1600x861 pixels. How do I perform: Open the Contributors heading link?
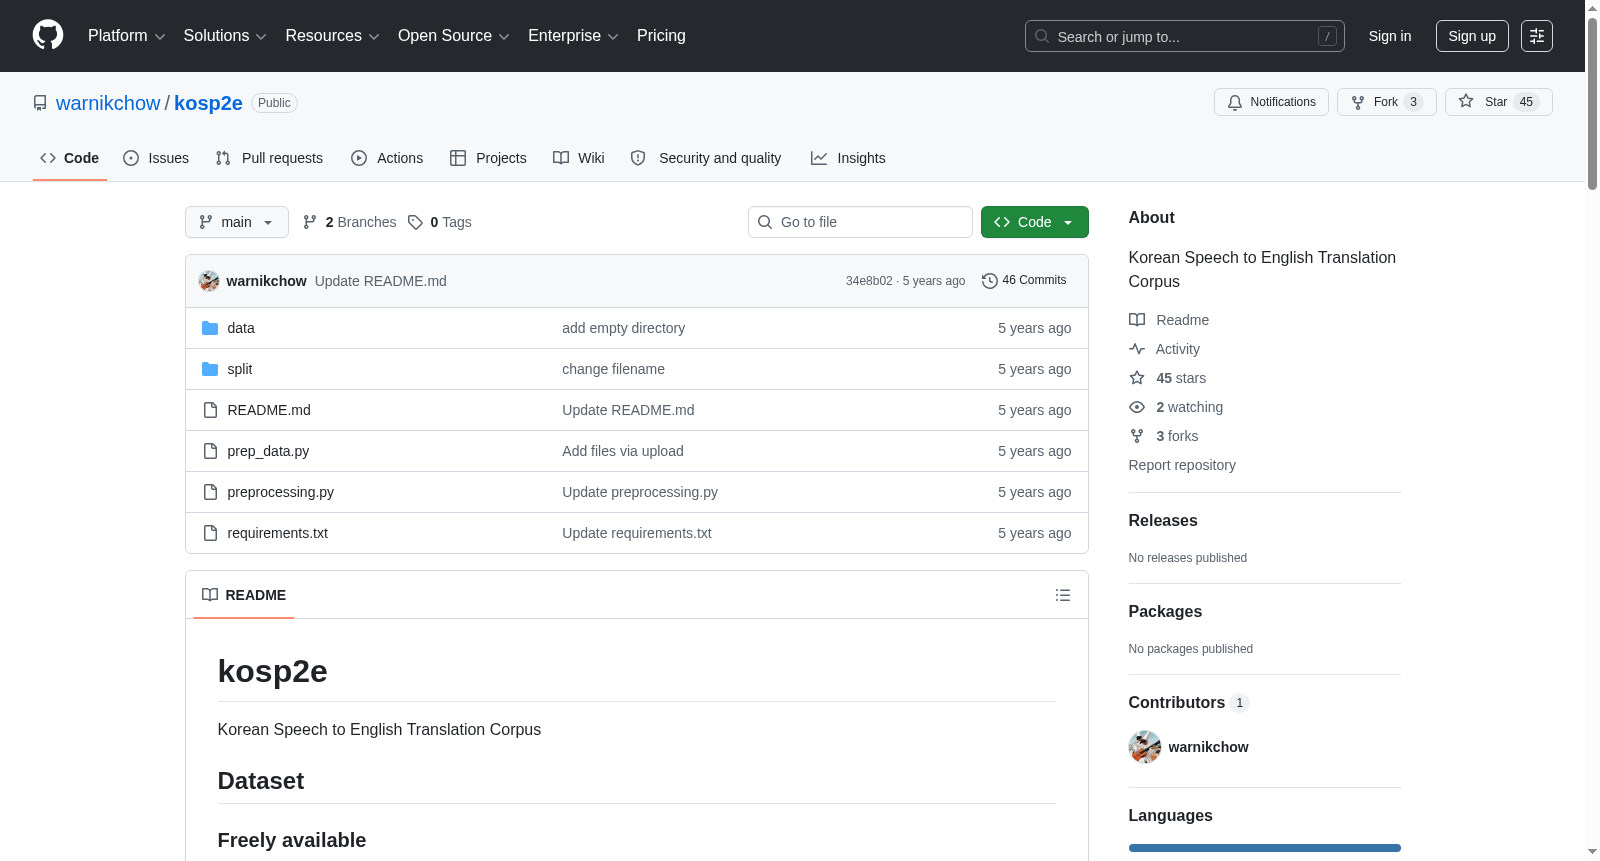pos(1189,702)
